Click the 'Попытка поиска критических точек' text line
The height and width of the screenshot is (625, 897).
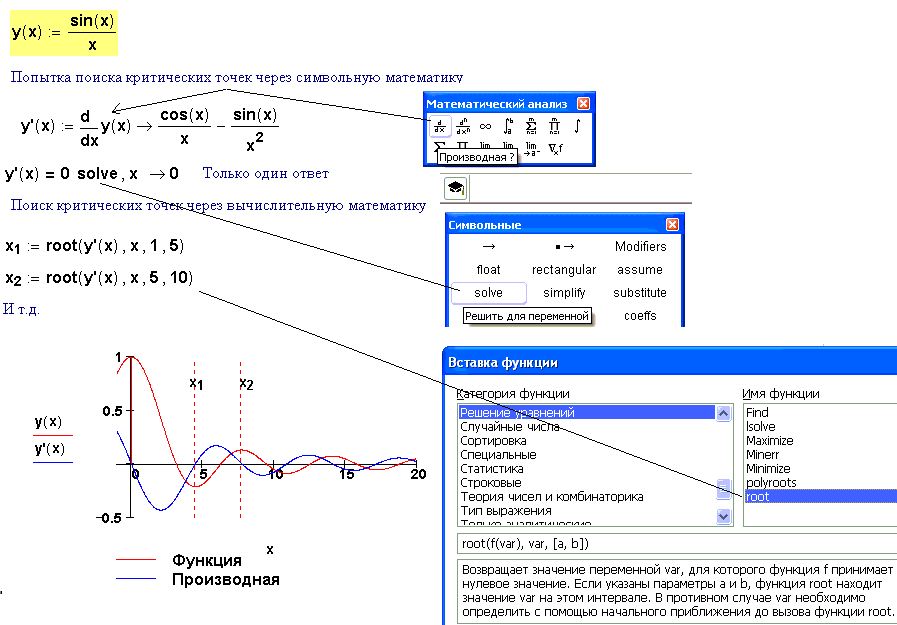coord(237,77)
